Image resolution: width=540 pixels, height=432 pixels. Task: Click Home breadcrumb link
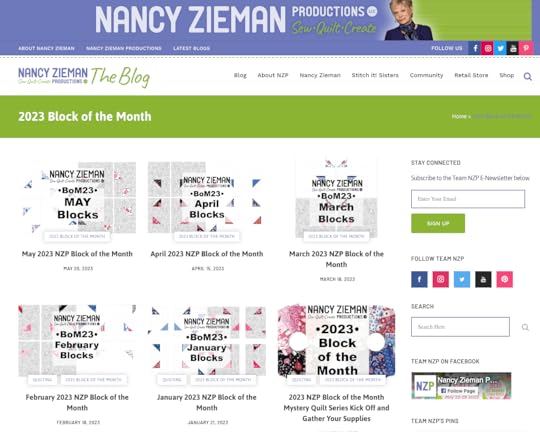[x=459, y=116]
